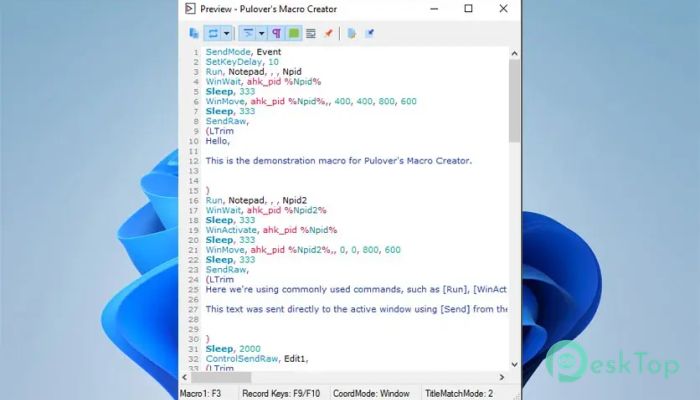Click line number 25 in the margin
The width and height of the screenshot is (700, 400).
coord(193,290)
